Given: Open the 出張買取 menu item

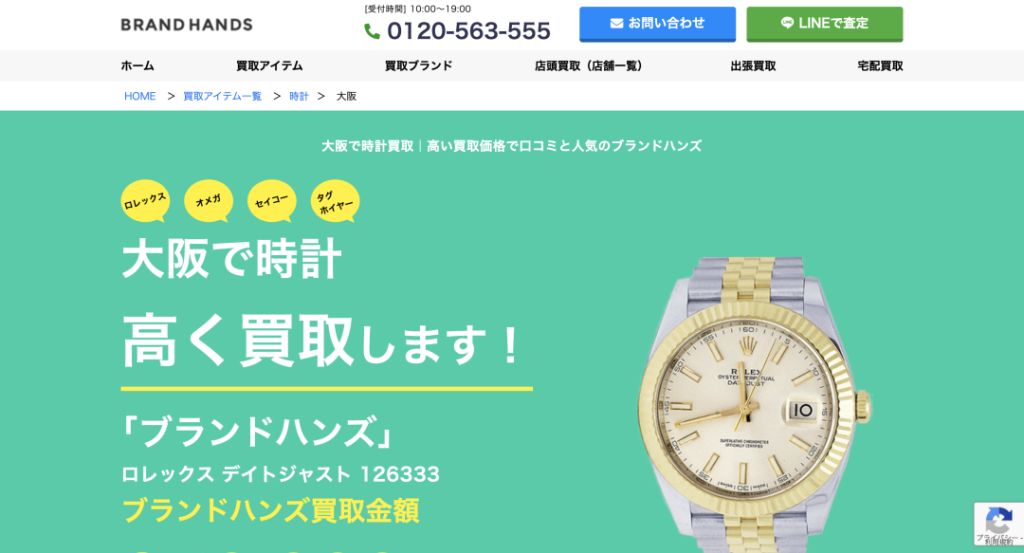Looking at the screenshot, I should [753, 66].
